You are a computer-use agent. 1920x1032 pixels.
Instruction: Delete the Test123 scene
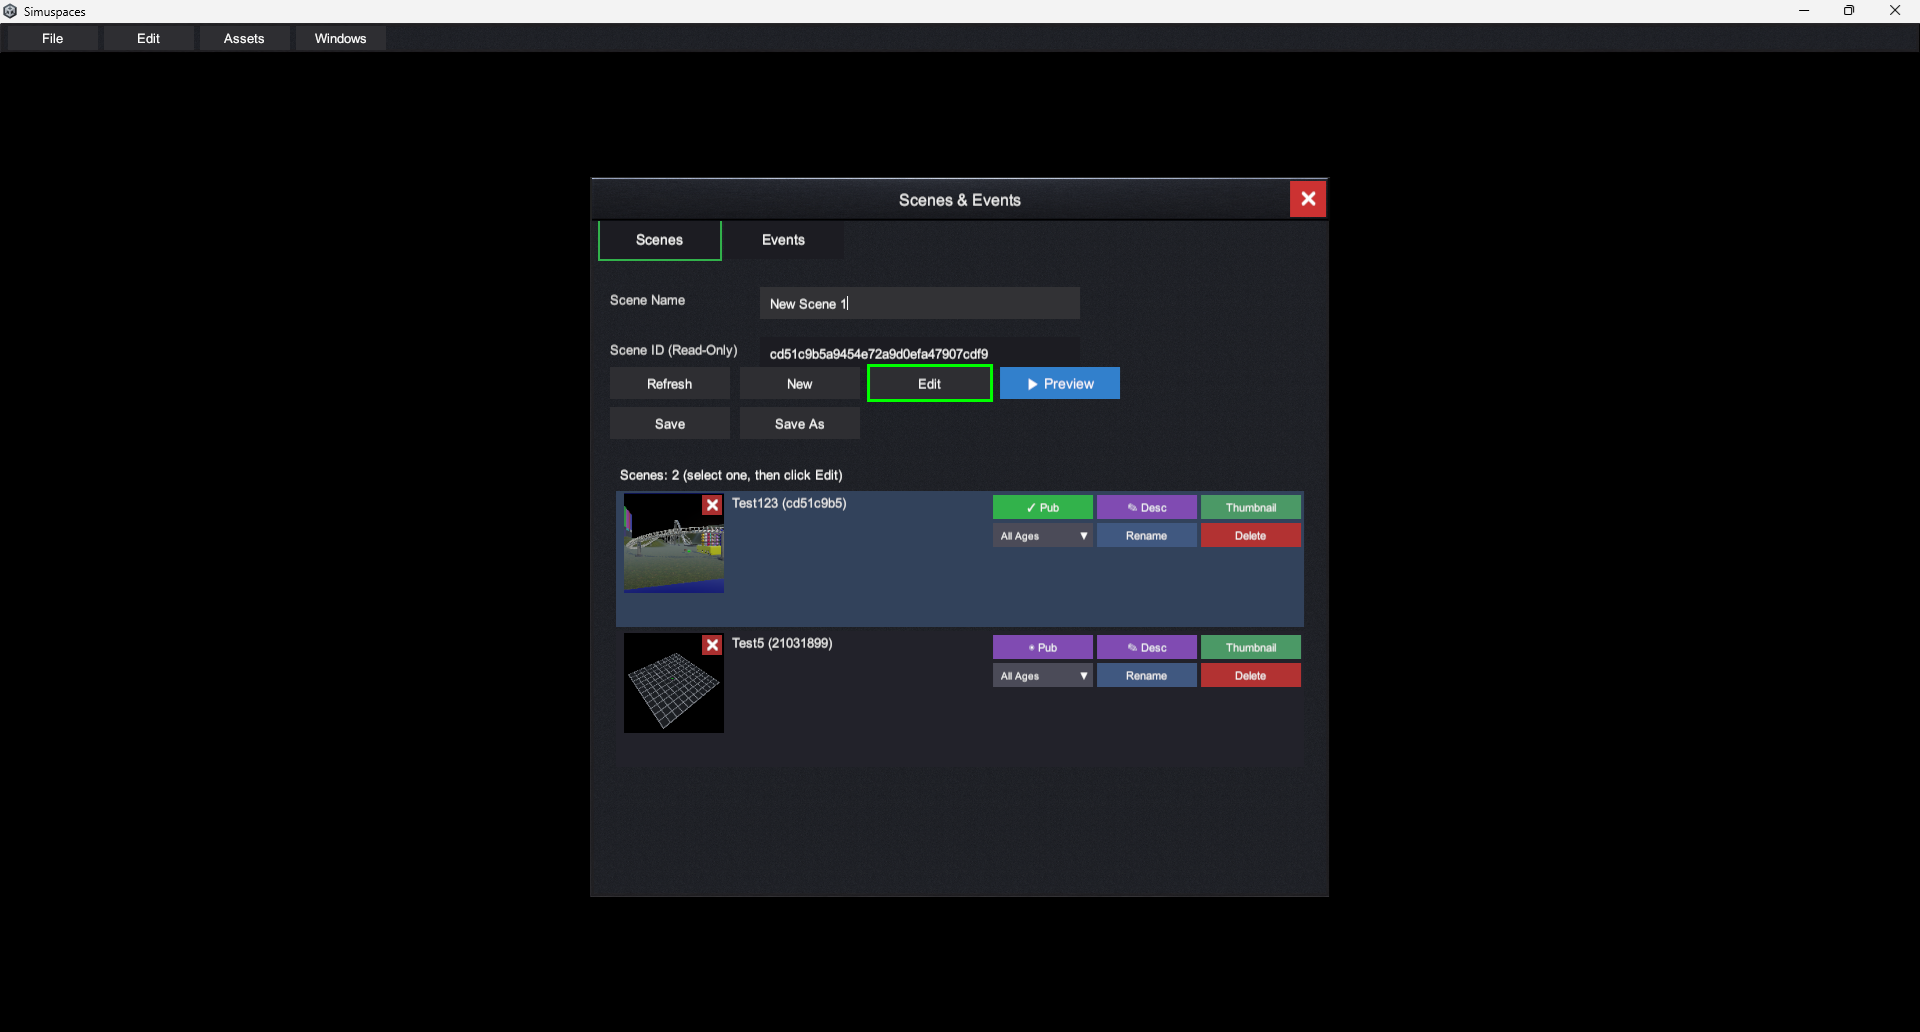[1251, 536]
